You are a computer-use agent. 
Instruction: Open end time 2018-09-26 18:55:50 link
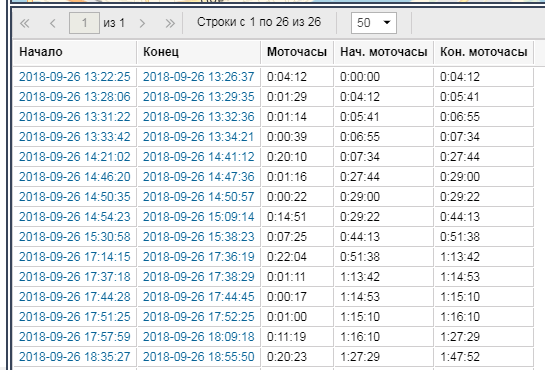coord(198,357)
